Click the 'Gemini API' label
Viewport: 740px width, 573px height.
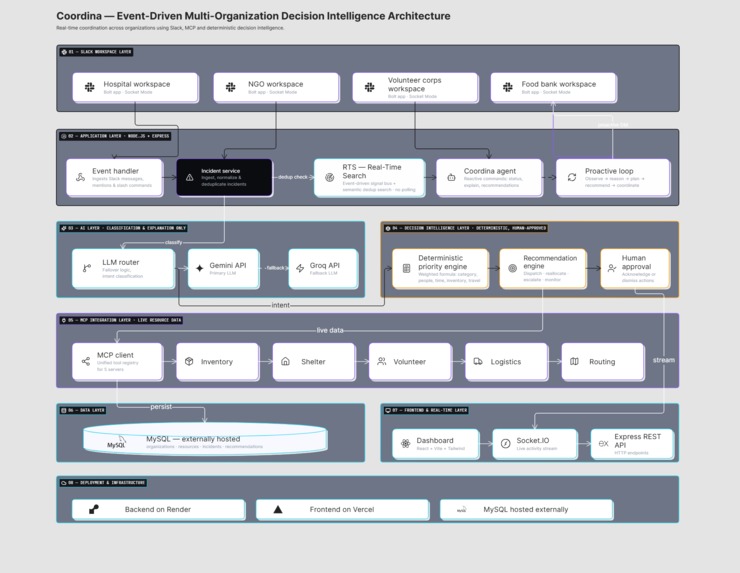click(x=228, y=265)
